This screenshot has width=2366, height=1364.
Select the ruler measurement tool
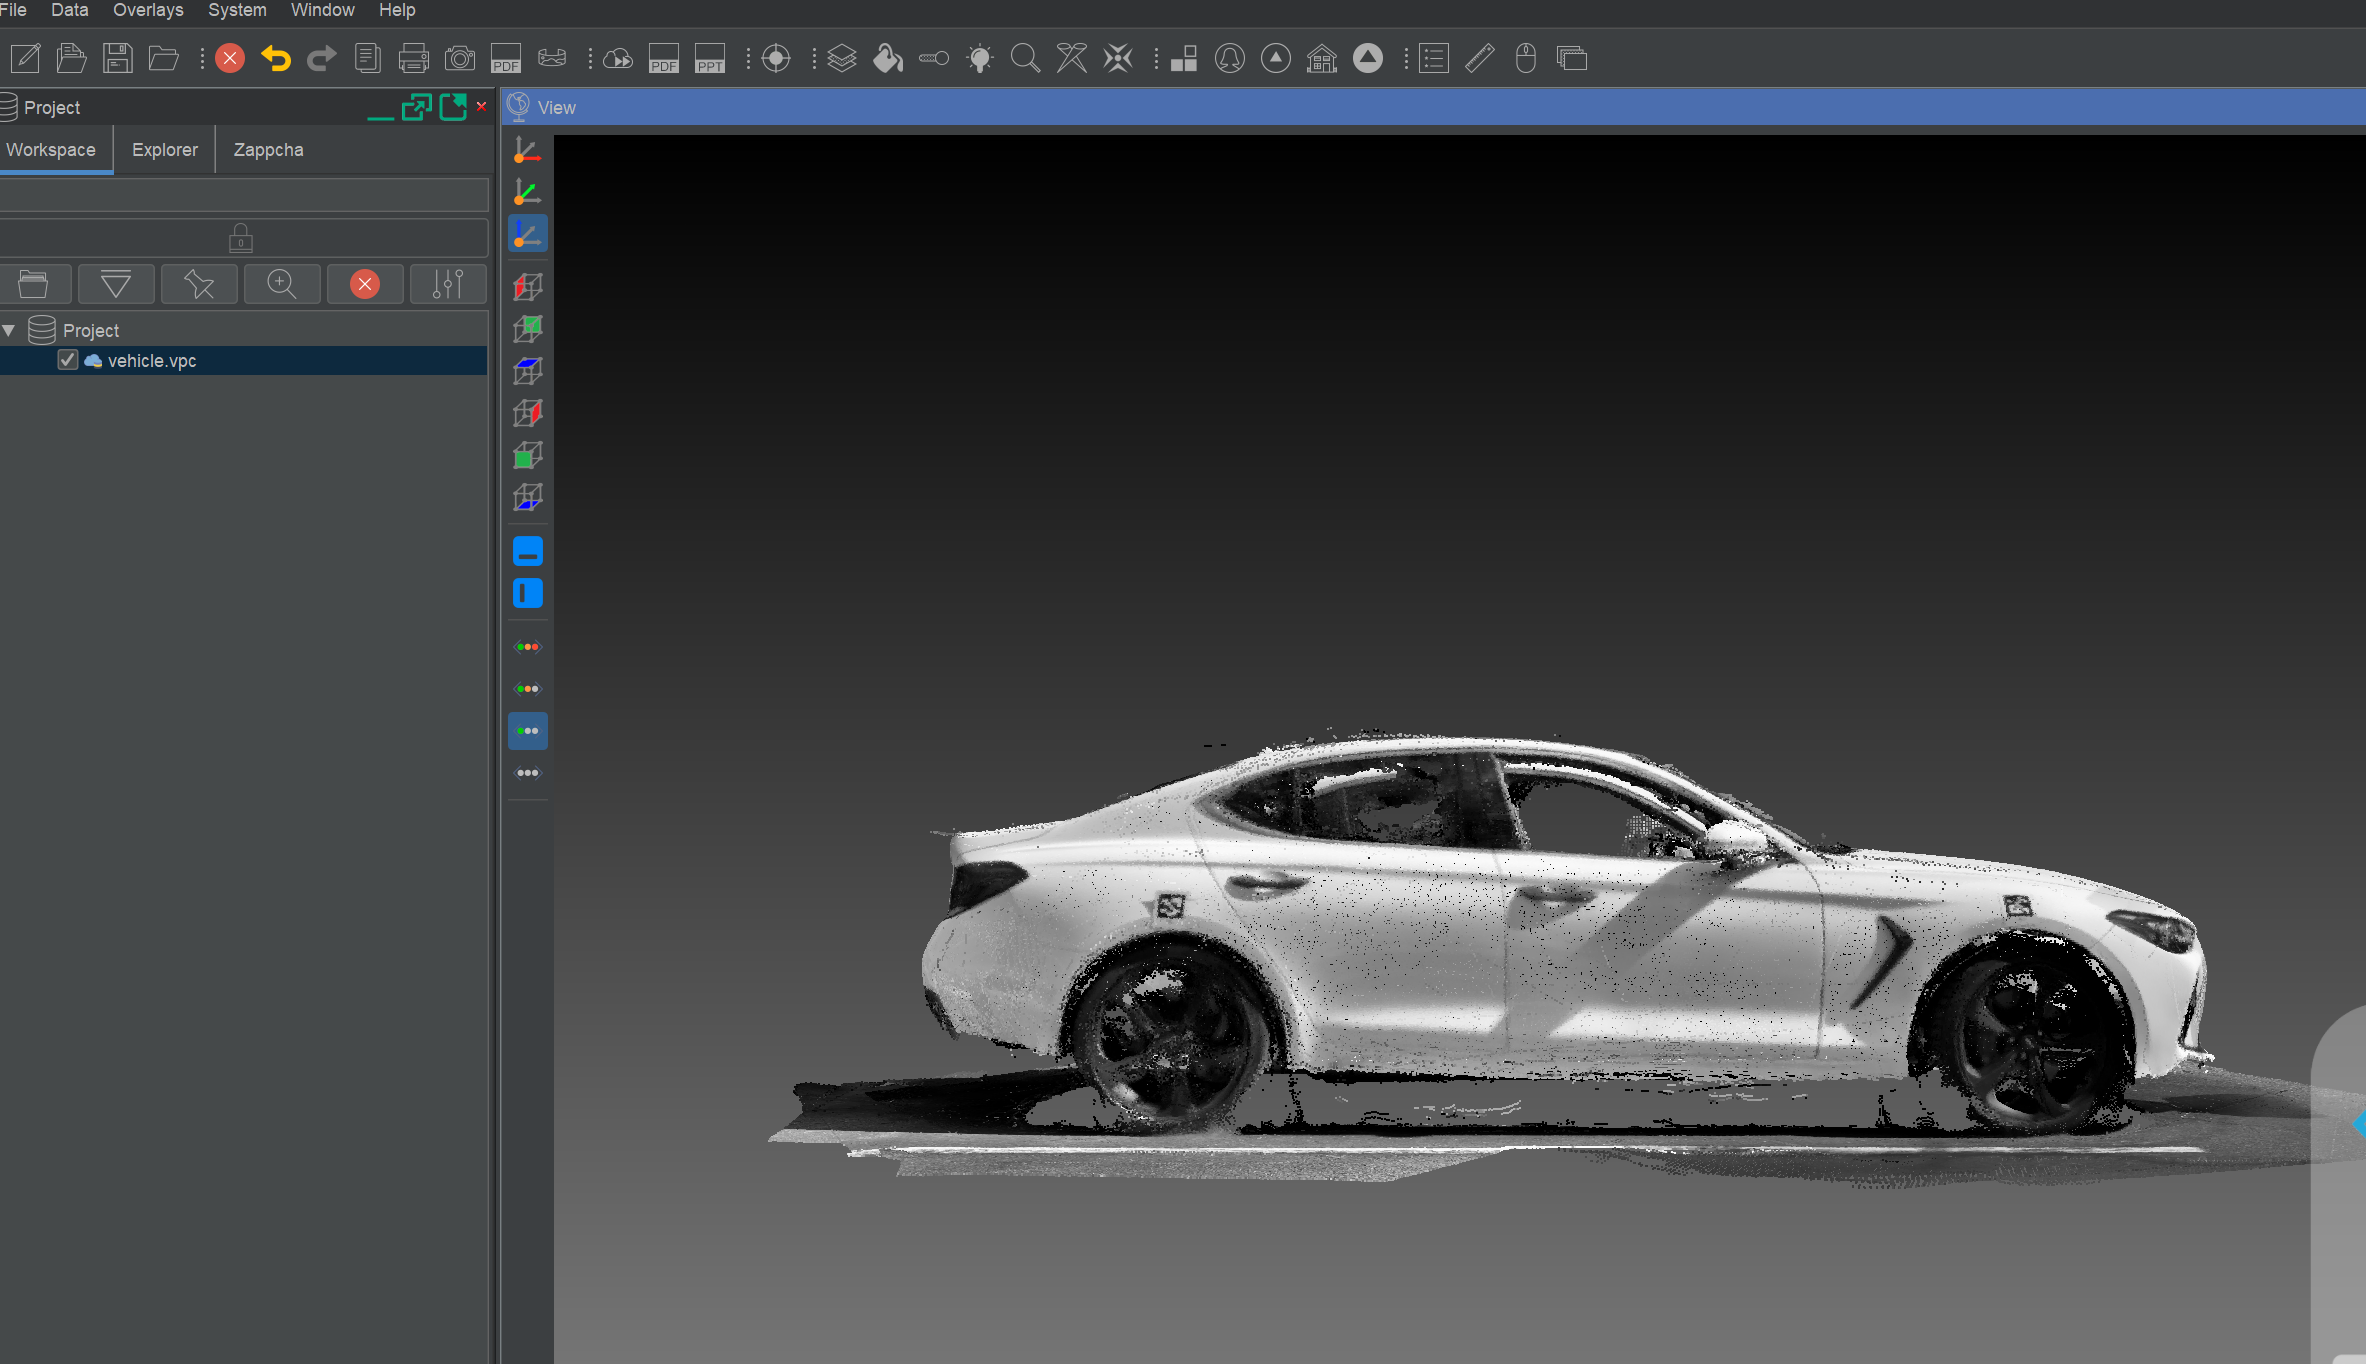[x=1479, y=59]
